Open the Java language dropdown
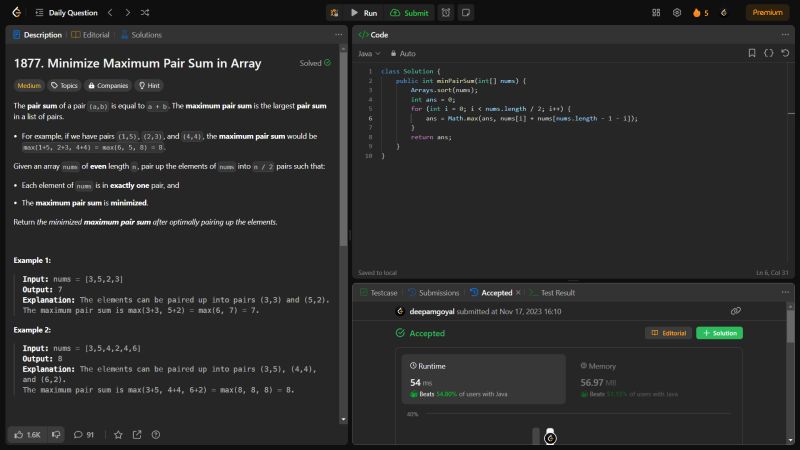This screenshot has height=450, width=800. [x=369, y=54]
